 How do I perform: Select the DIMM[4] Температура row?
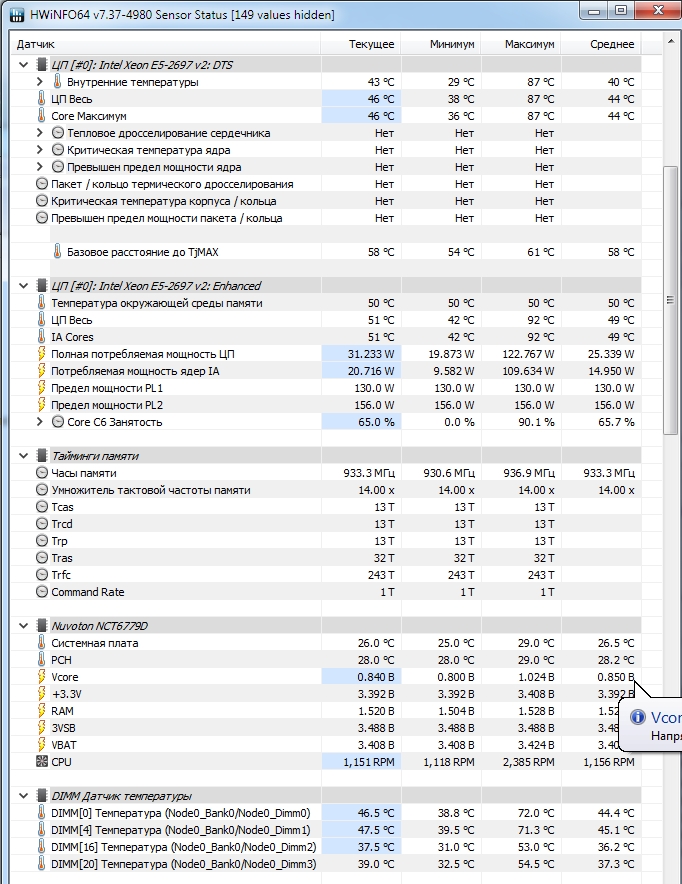[x=326, y=830]
